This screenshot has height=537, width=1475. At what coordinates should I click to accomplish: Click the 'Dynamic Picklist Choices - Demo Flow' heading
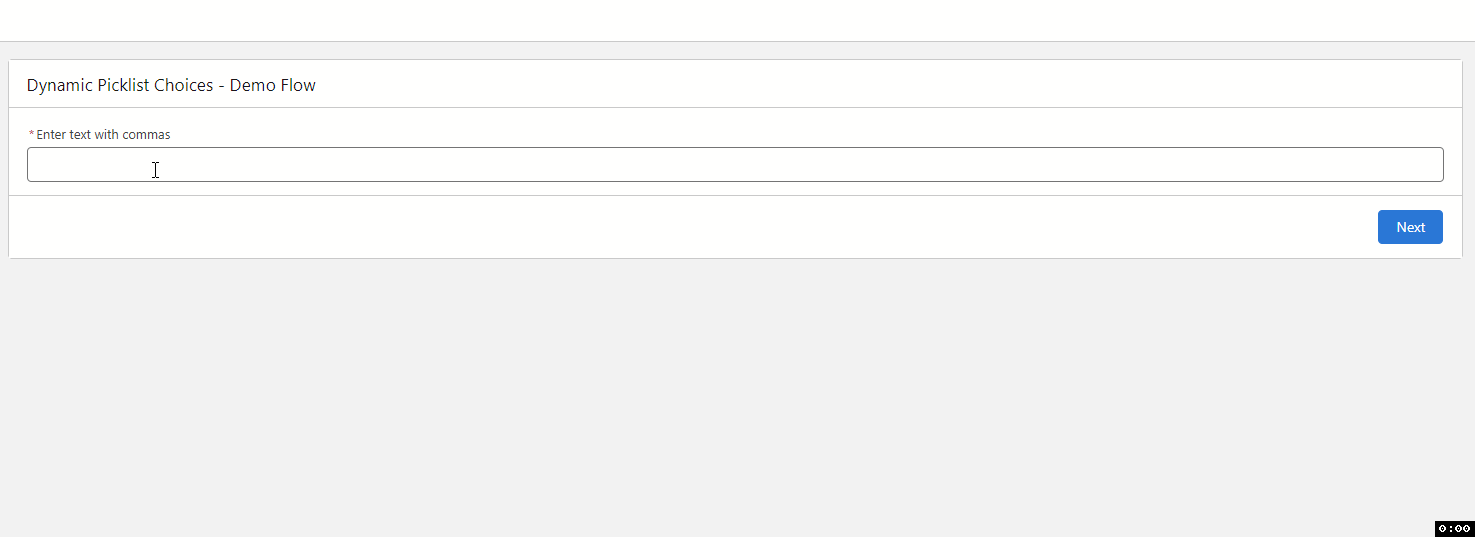click(171, 85)
